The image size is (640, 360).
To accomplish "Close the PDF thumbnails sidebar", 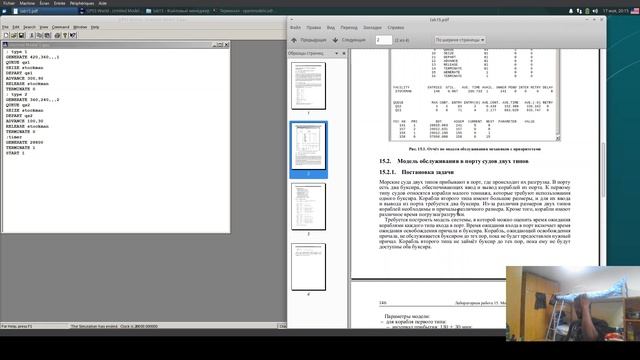I will pos(344,53).
